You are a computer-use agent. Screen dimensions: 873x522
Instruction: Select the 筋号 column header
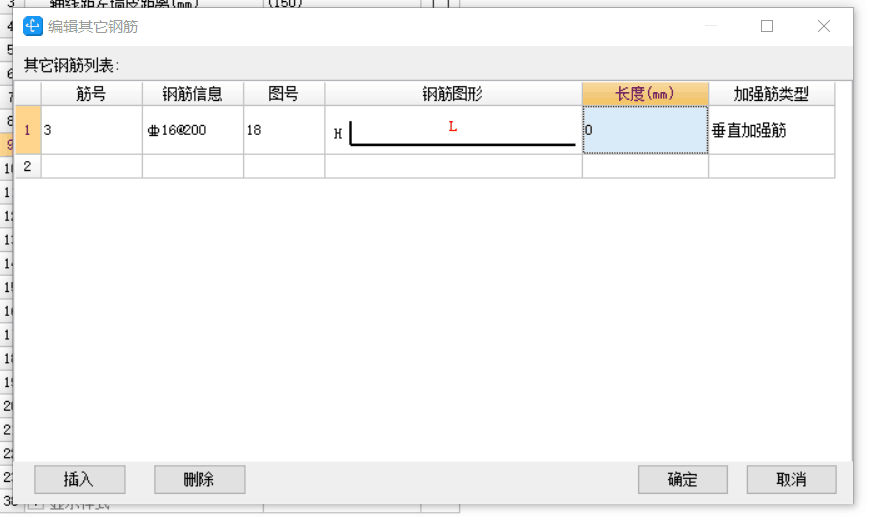(92, 94)
